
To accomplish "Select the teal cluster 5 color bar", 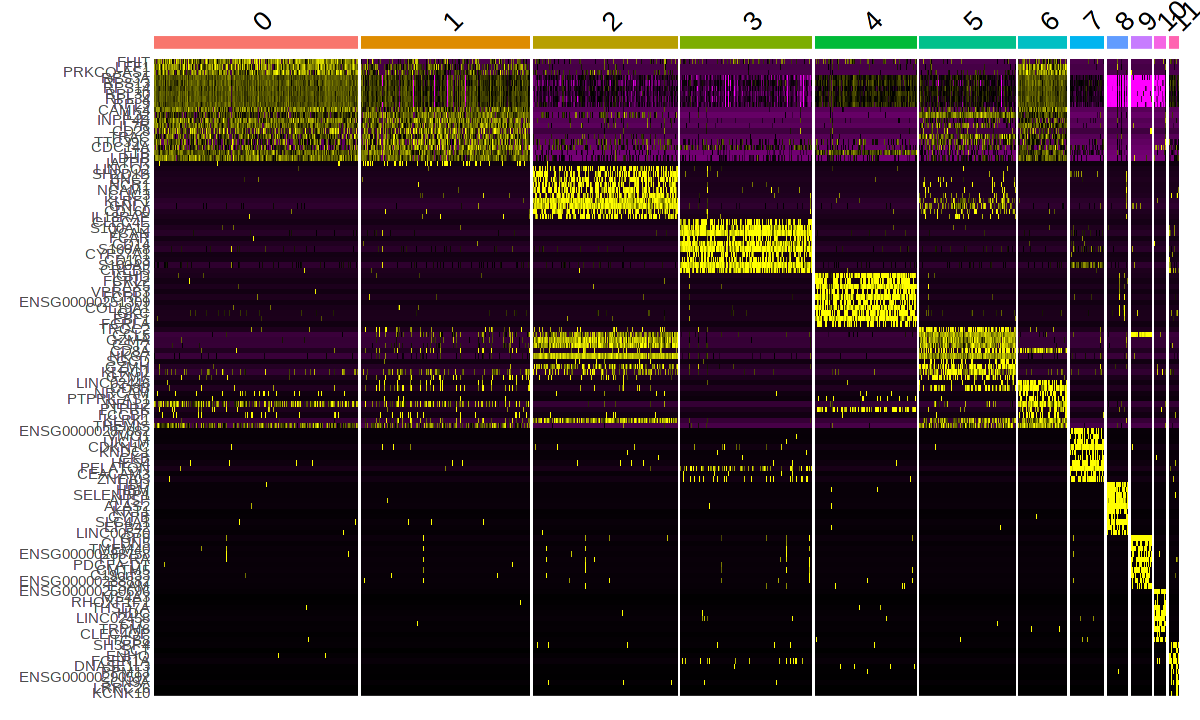I will coord(967,42).
